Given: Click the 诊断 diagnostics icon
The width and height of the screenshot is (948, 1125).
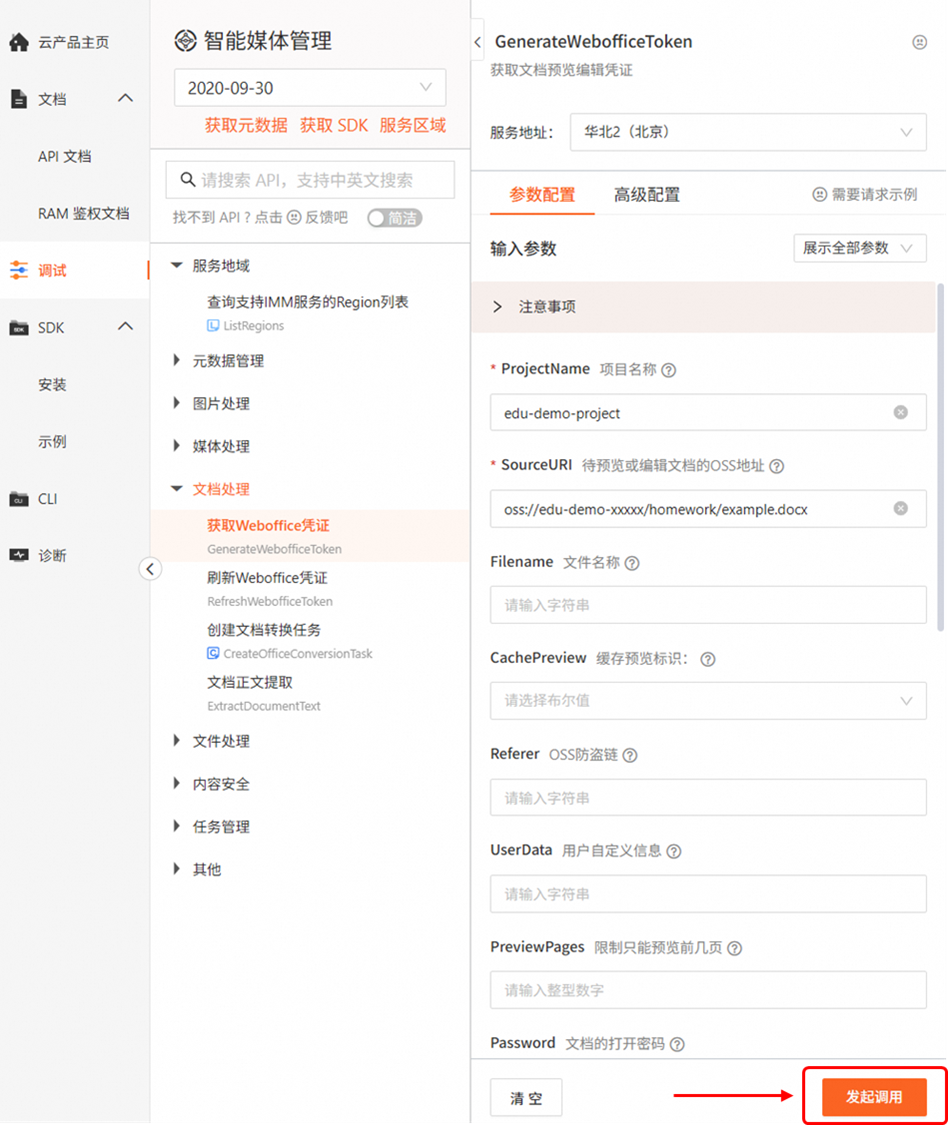Looking at the screenshot, I should point(19,555).
